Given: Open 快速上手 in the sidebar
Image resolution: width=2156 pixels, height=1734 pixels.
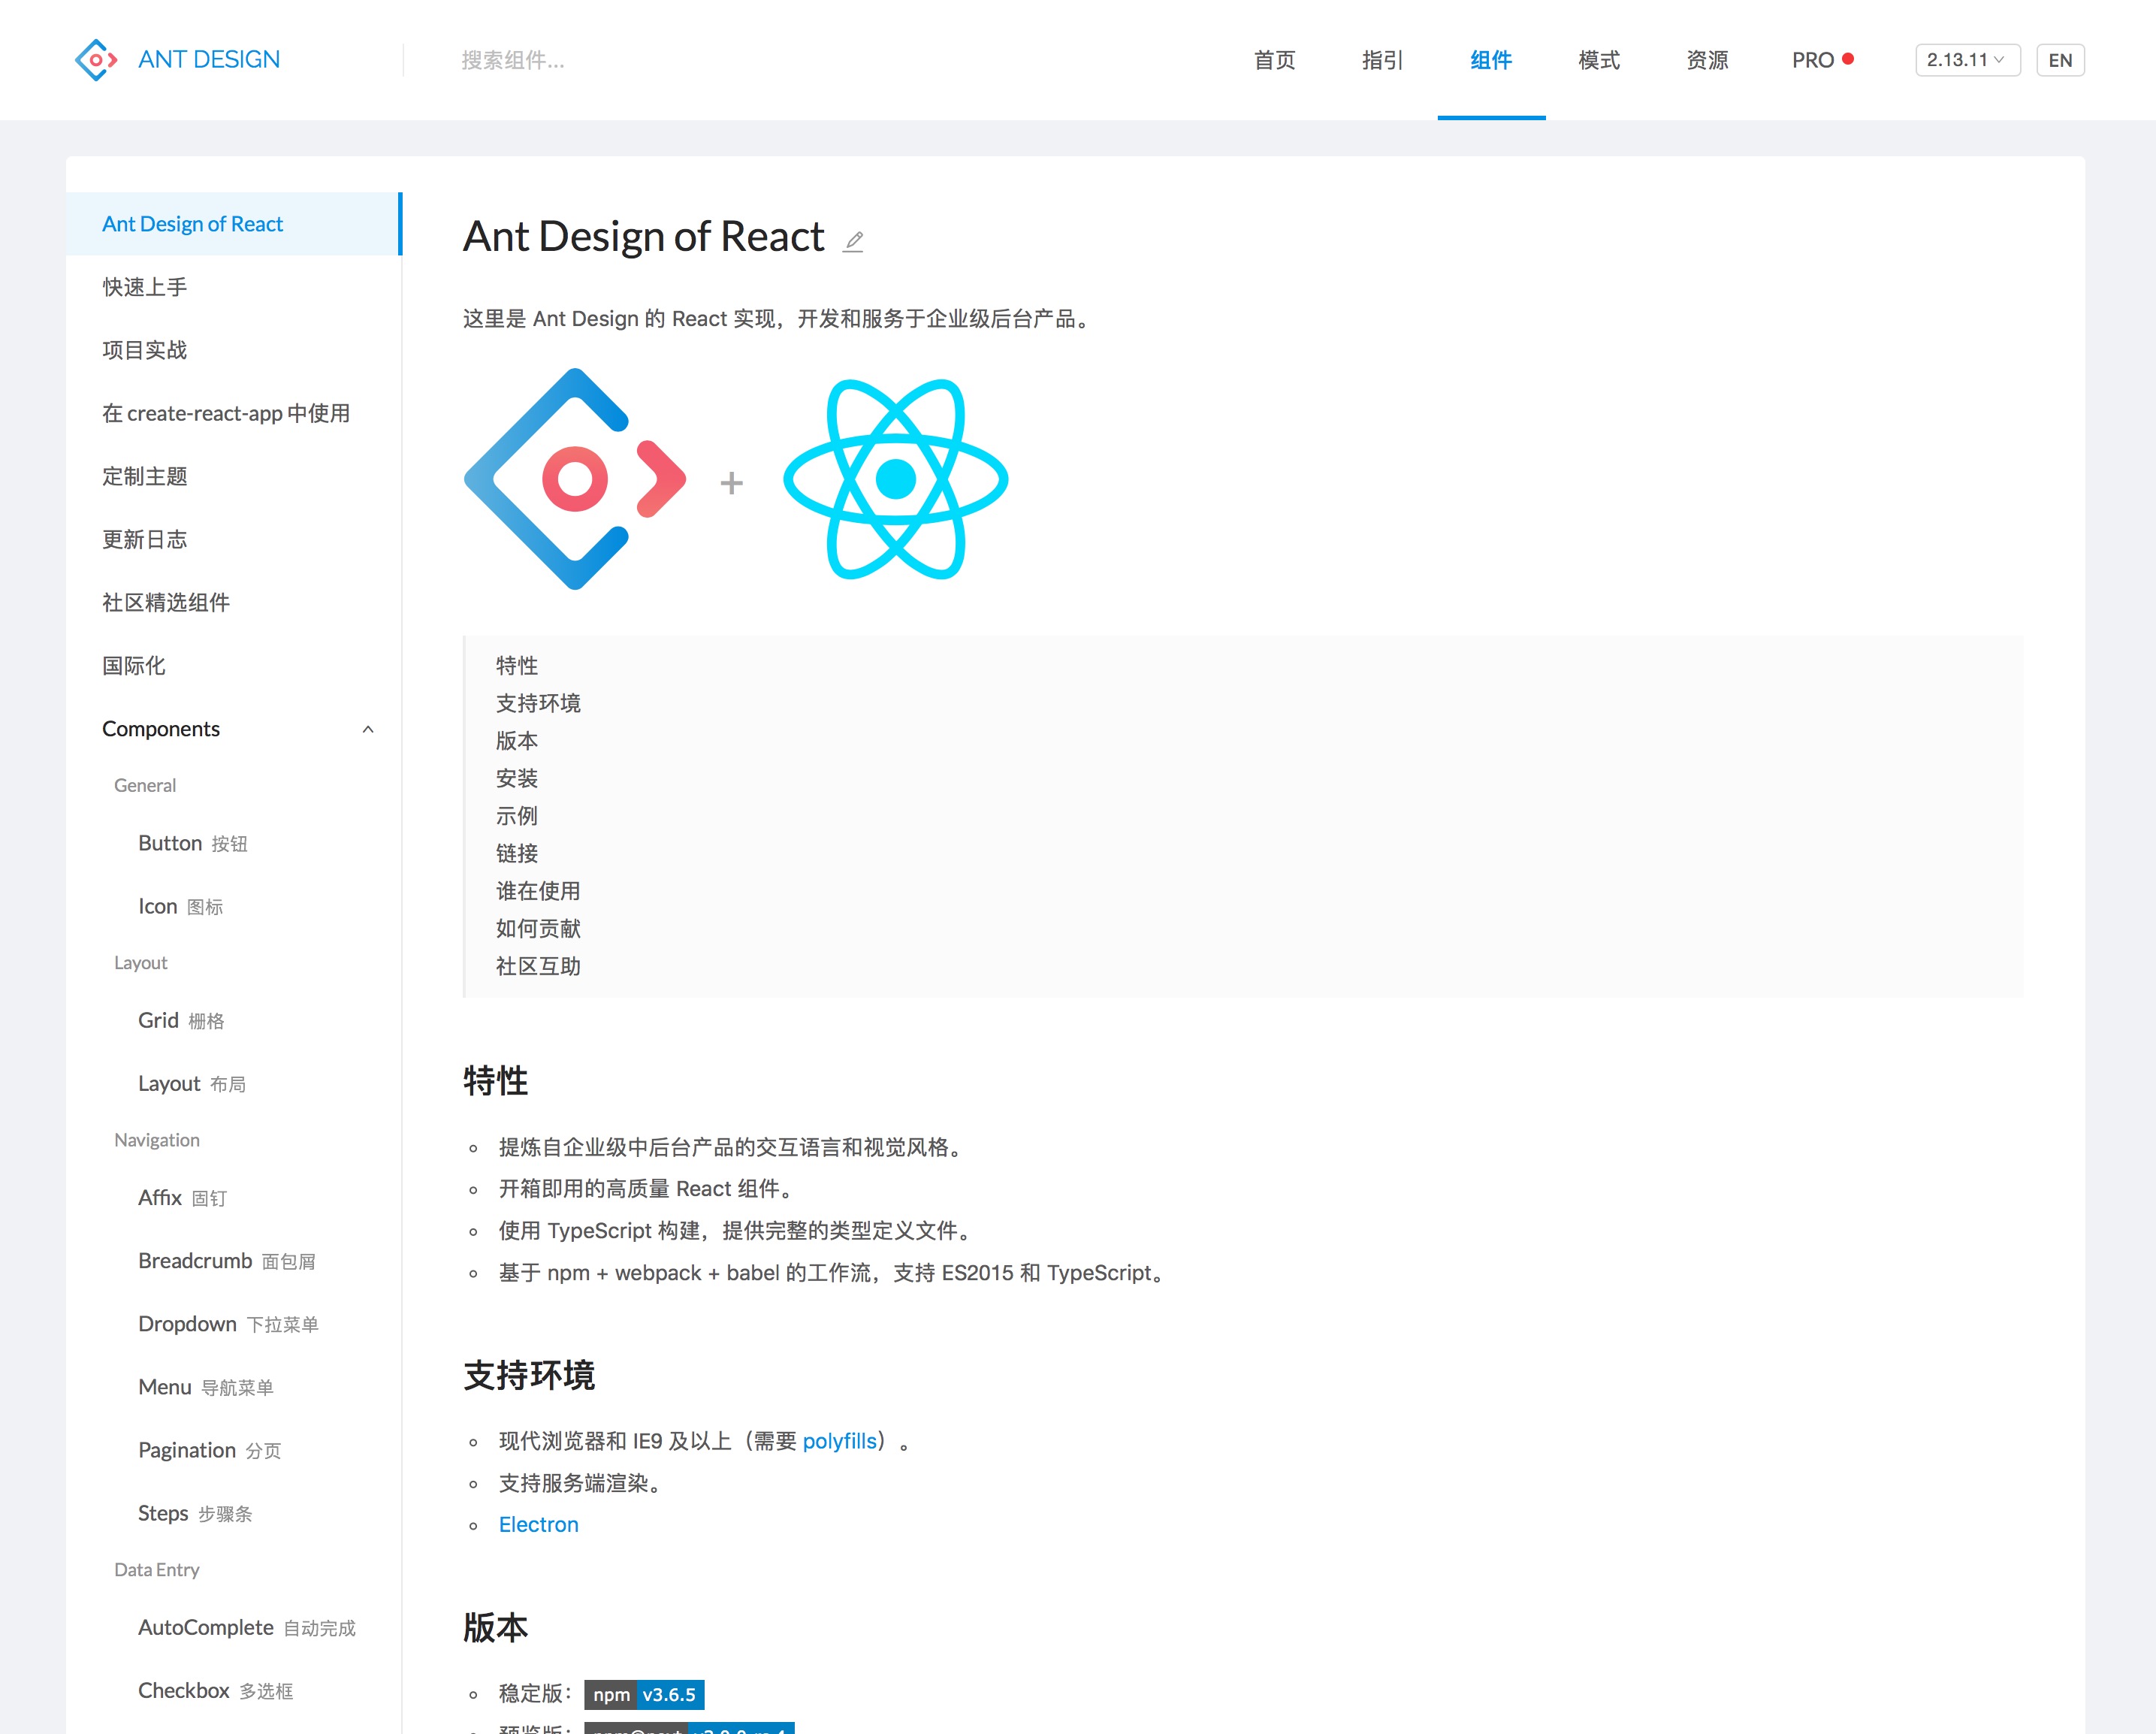Looking at the screenshot, I should pos(234,287).
